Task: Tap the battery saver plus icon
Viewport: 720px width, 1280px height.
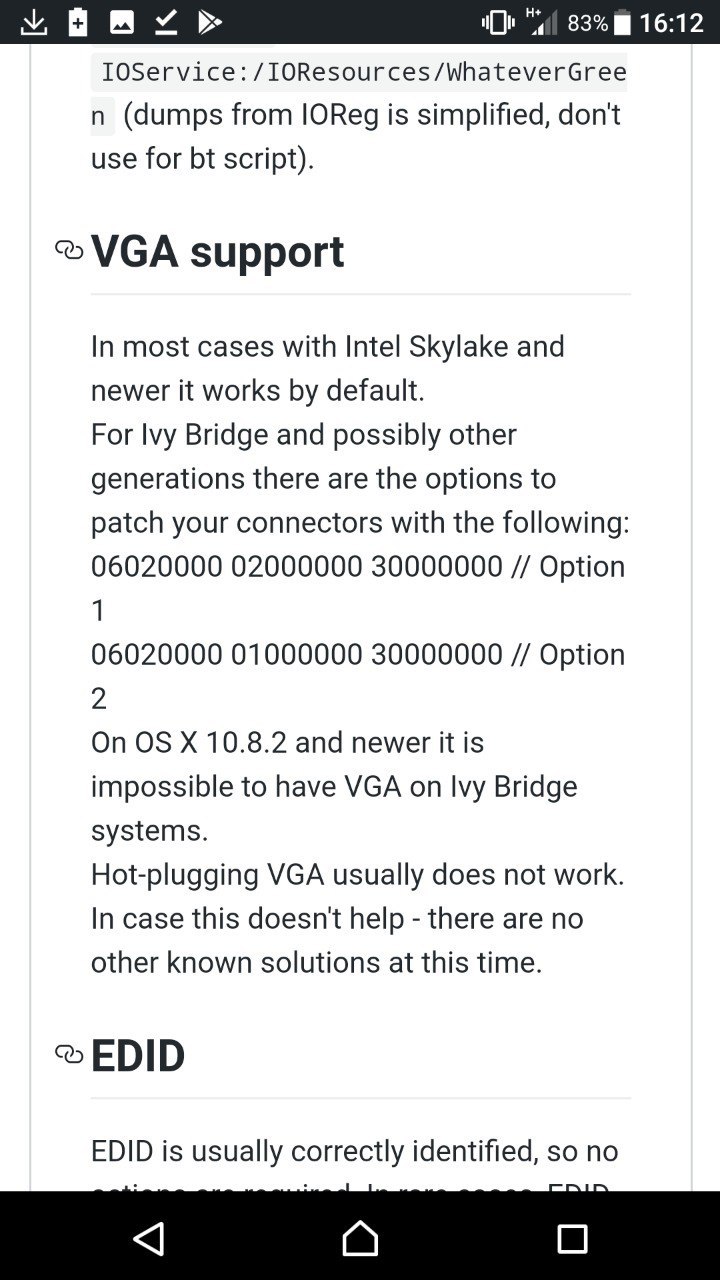Action: pos(78,22)
